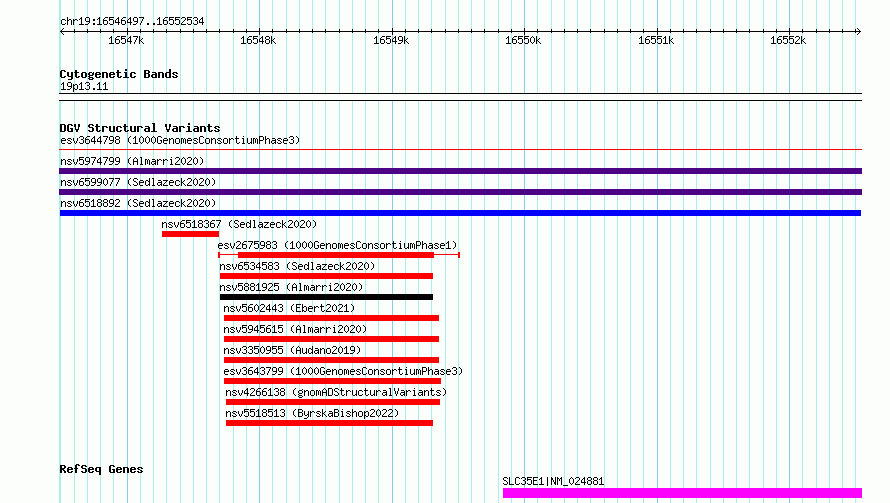
Task: Click the purple nsv6599077 variant bar
Action: (460, 192)
